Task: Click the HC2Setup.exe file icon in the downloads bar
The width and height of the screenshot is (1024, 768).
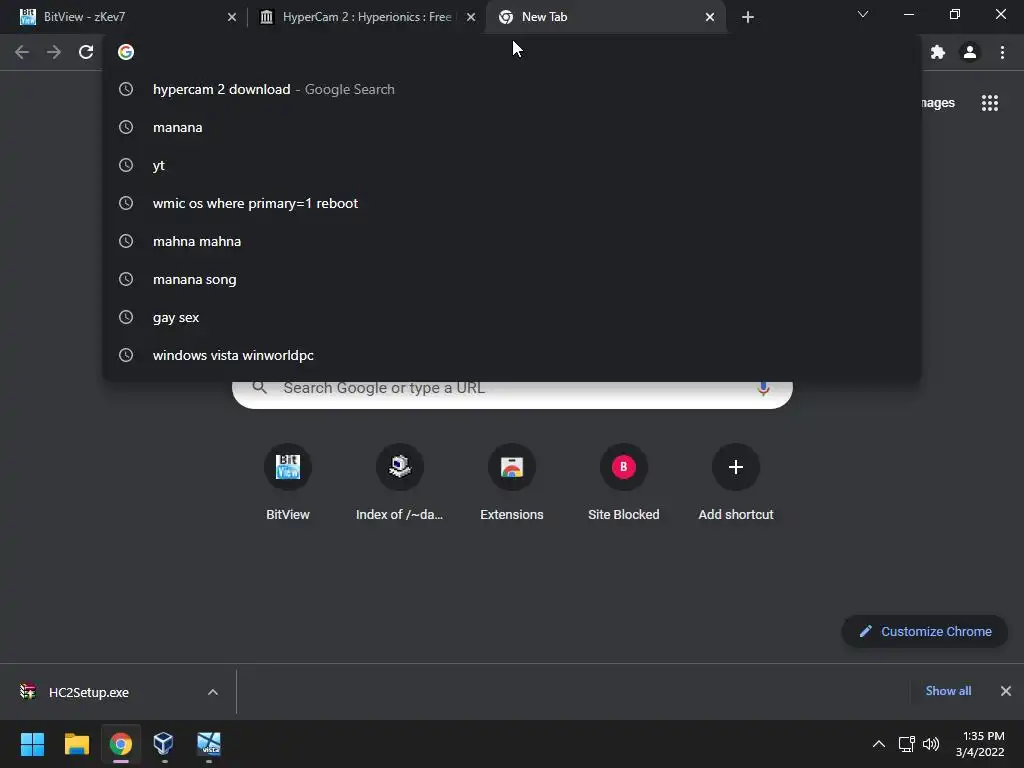Action: [x=27, y=692]
